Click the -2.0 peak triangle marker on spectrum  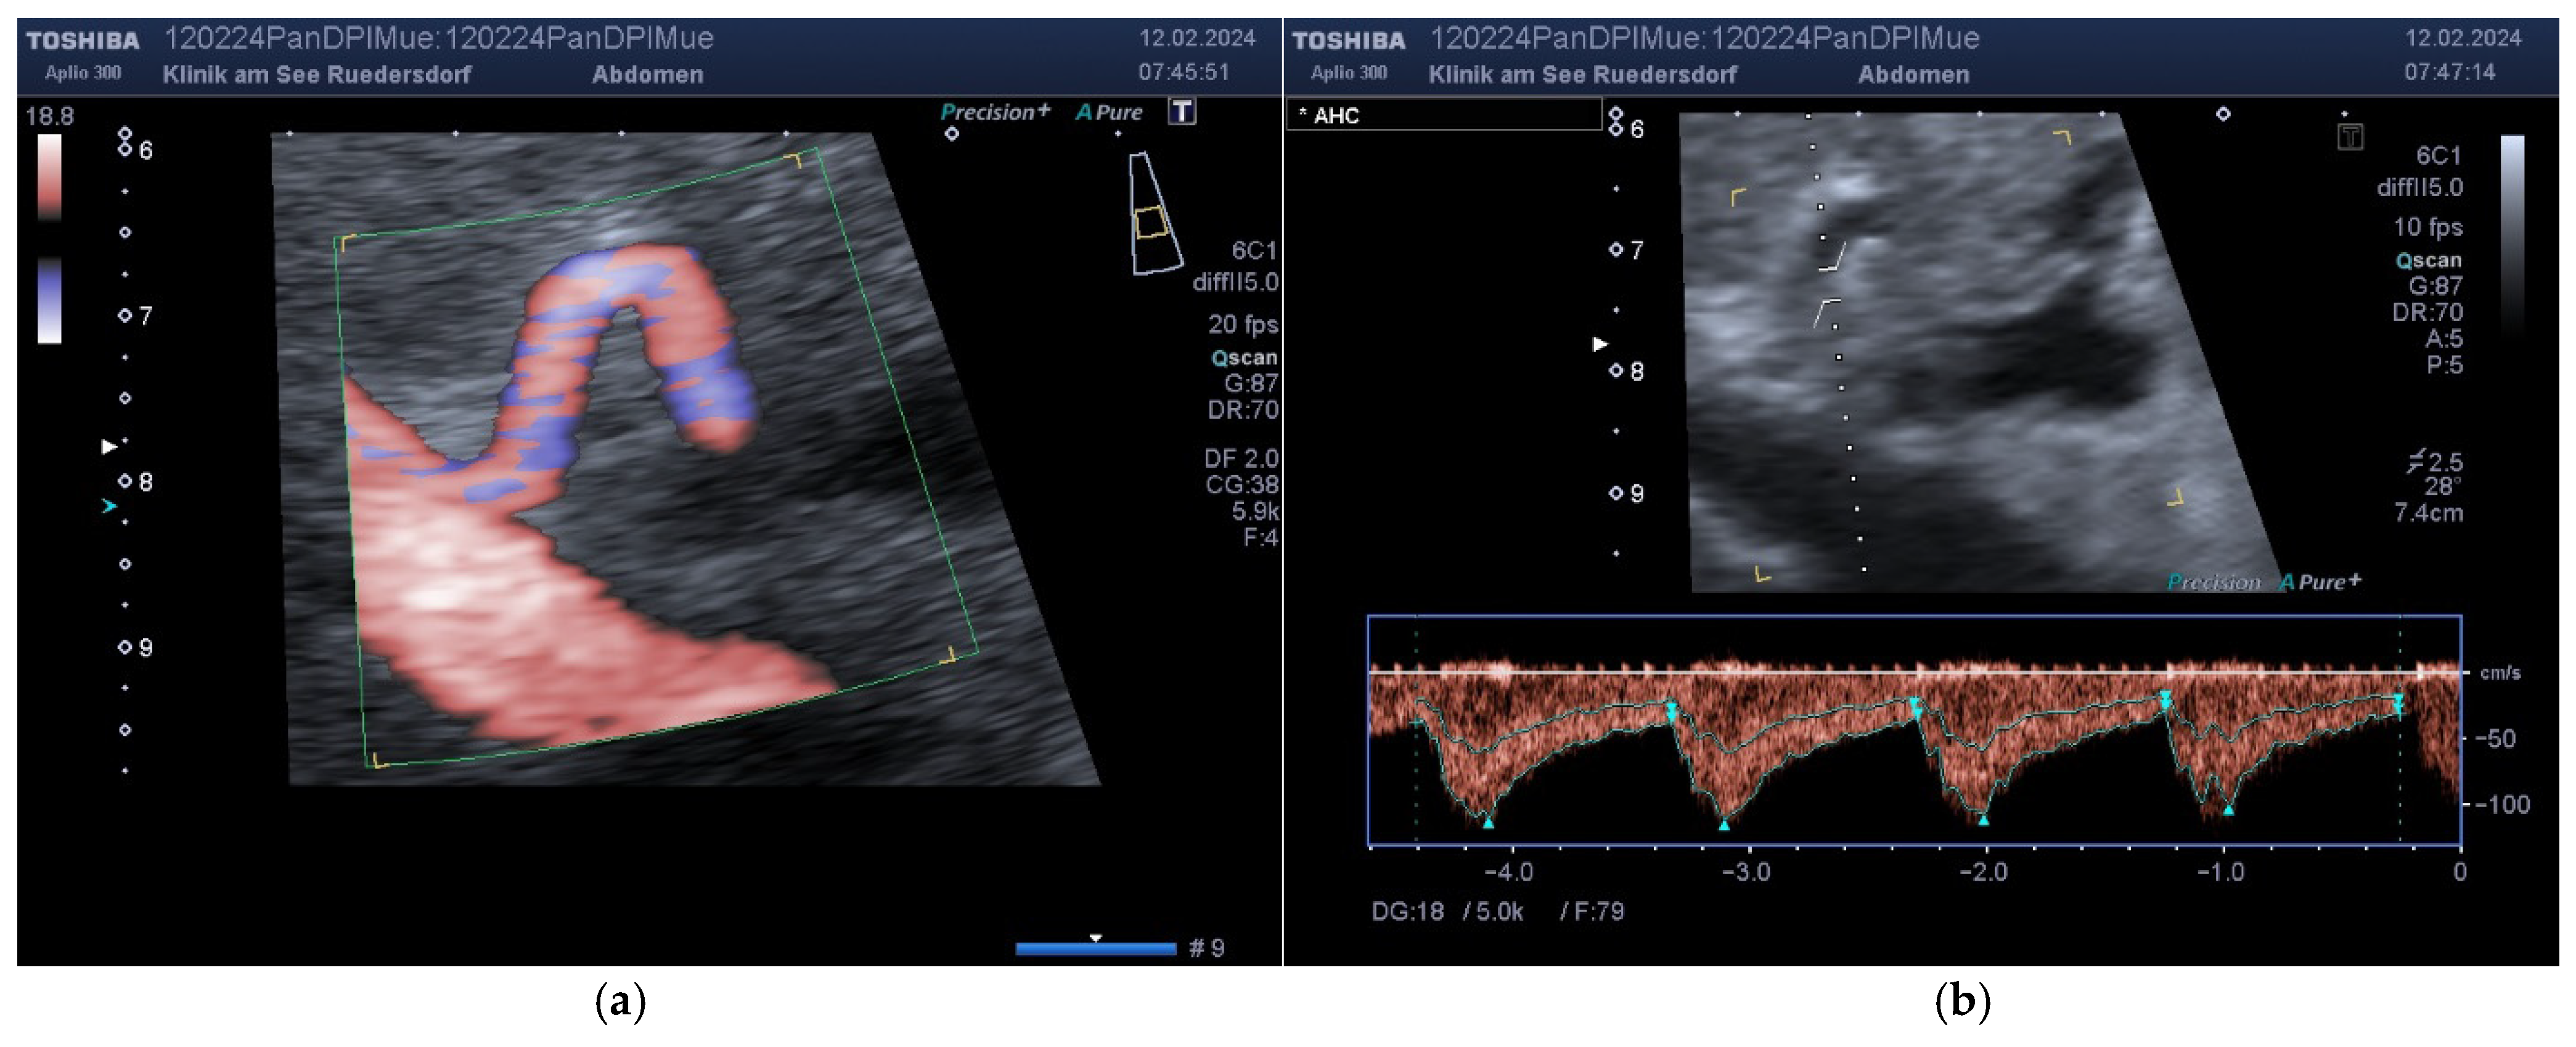(x=1983, y=820)
